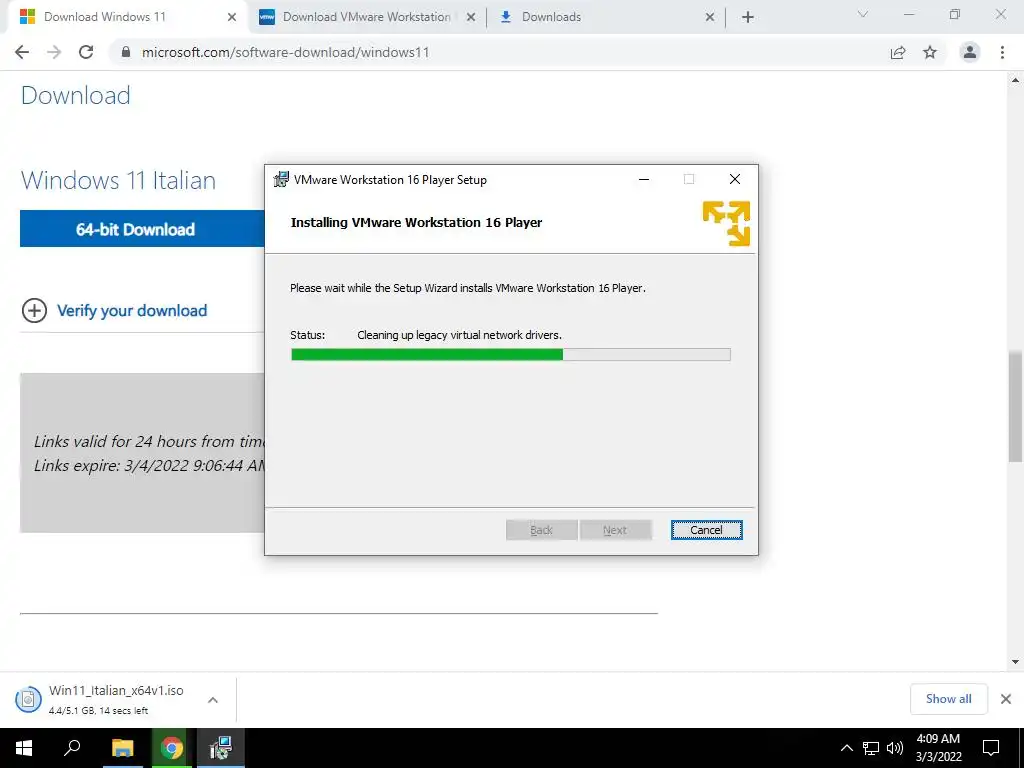Image resolution: width=1024 pixels, height=768 pixels.
Task: Click the Installing VMware Workstation 16 Player heading
Action: pos(416,223)
